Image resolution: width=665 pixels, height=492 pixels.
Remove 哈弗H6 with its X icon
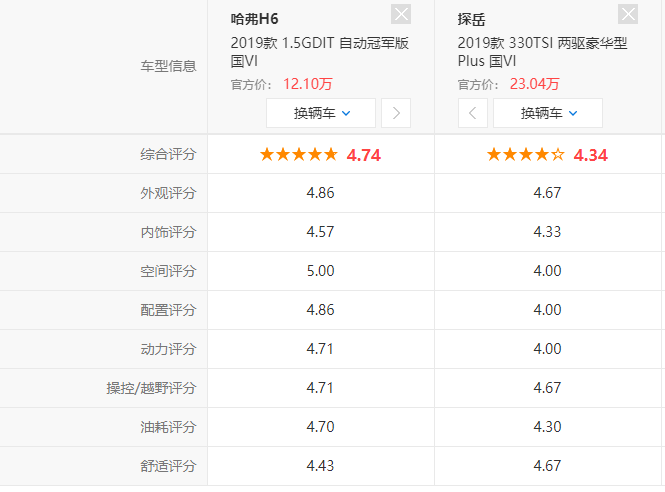click(x=400, y=14)
